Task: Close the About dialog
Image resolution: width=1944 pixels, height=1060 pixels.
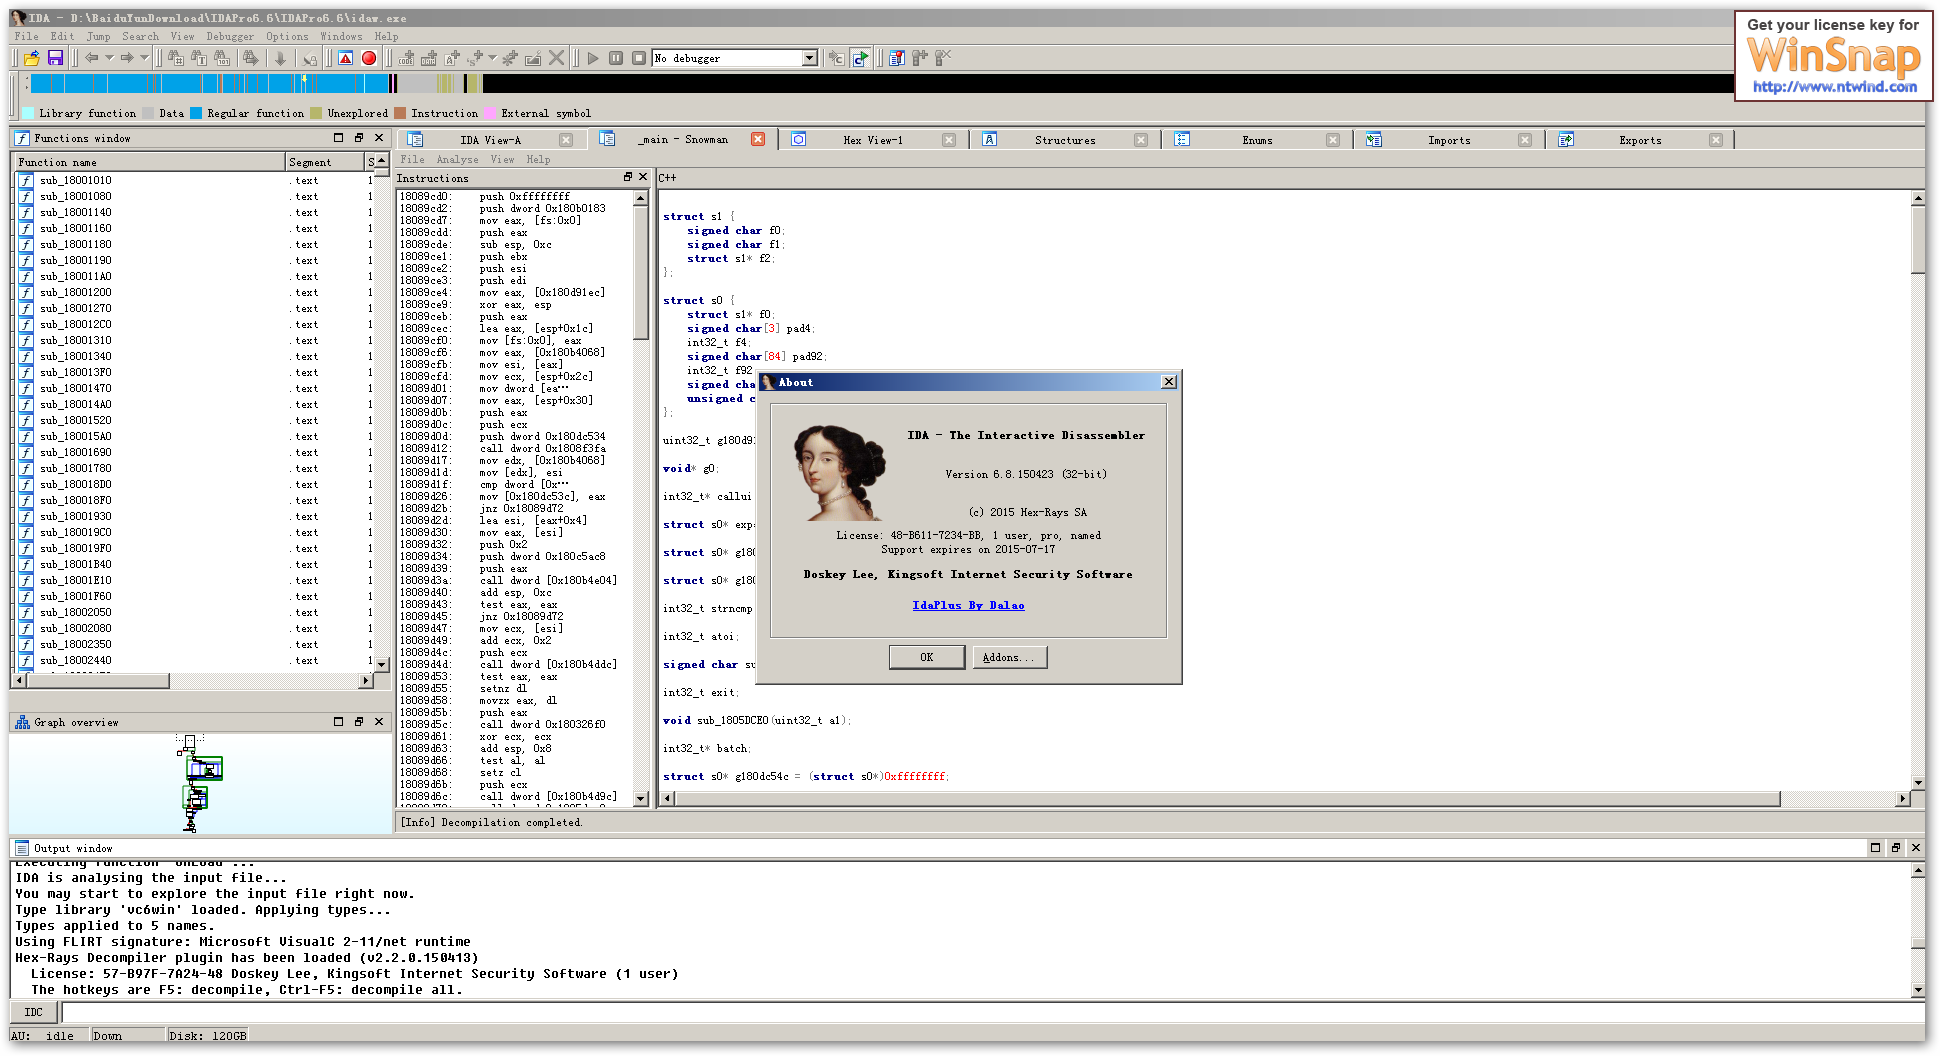Action: (1169, 382)
